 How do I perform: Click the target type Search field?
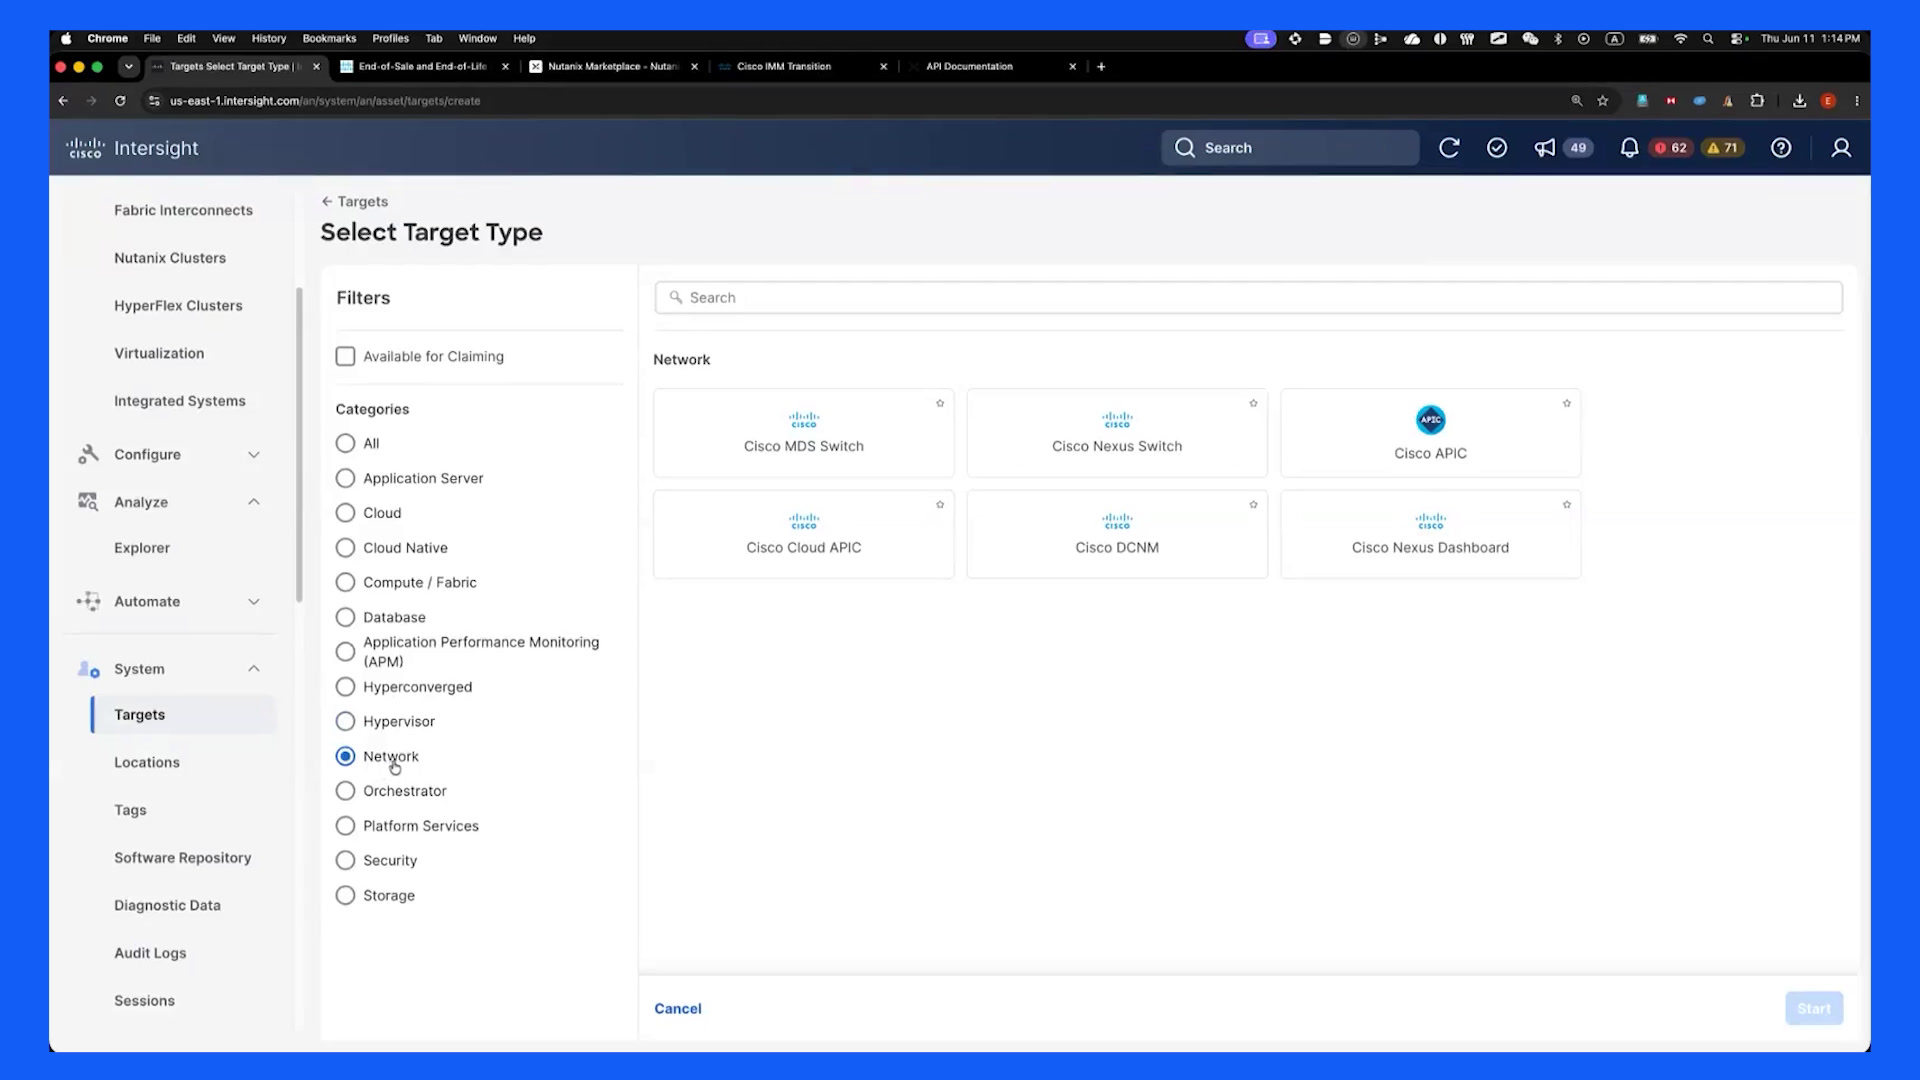click(1248, 298)
